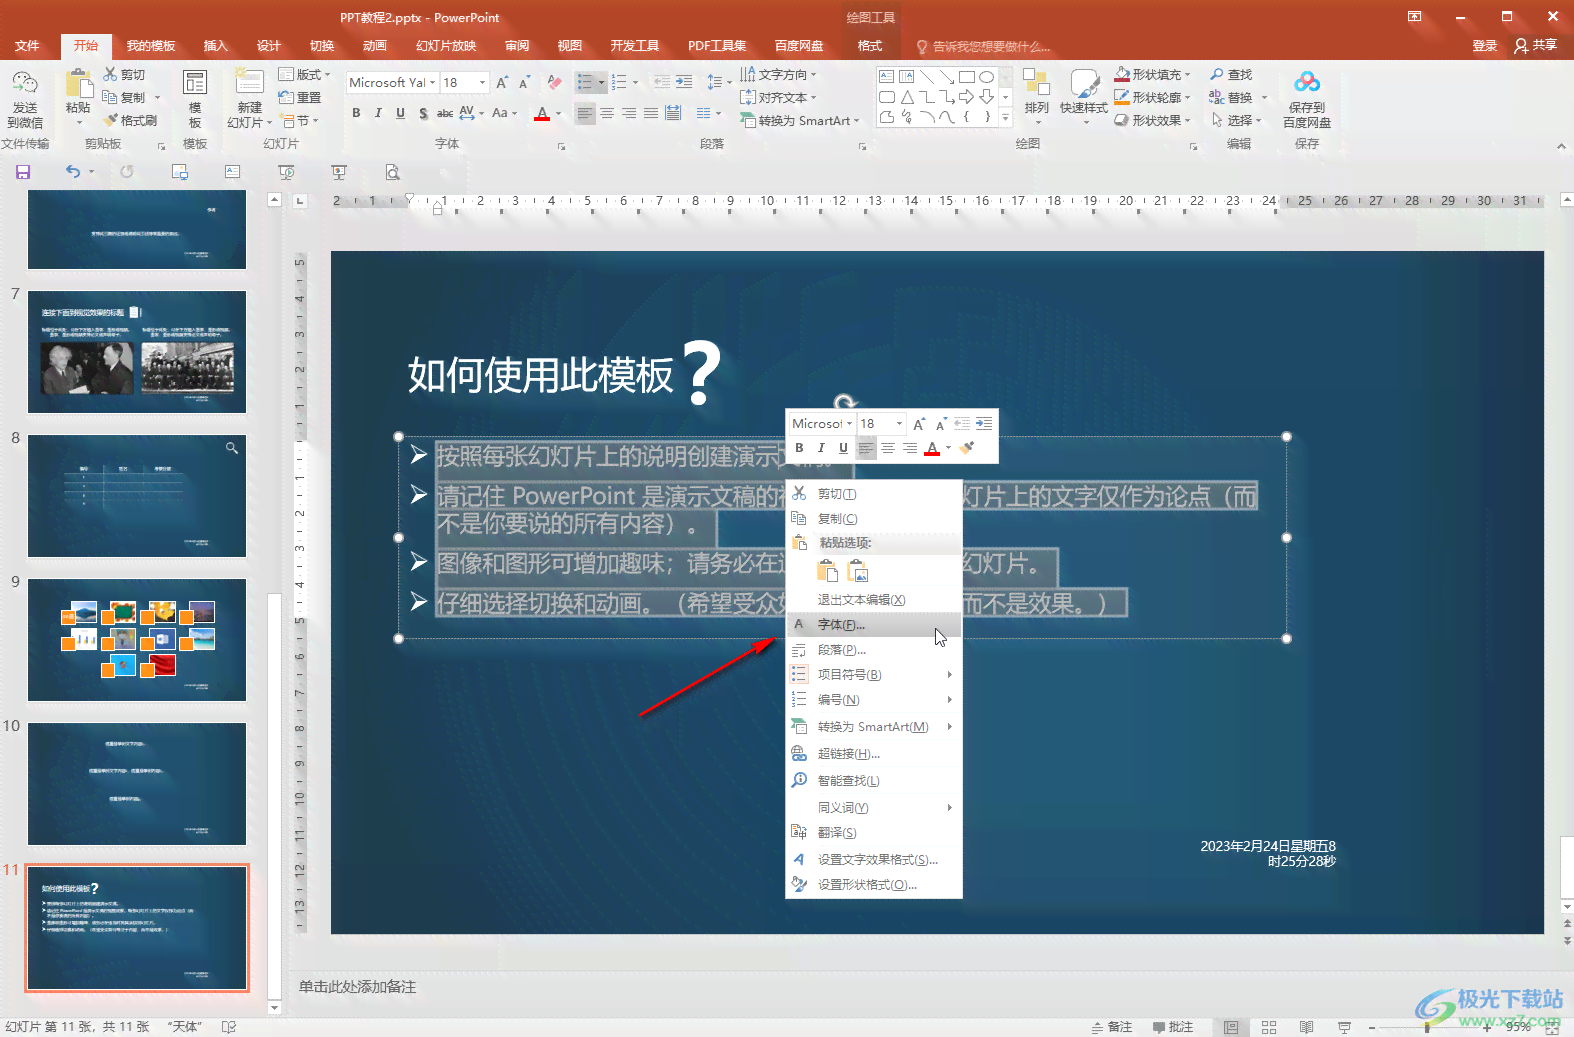
Task: Click the Slide Sorter view icon in status bar
Action: coord(1269,1027)
